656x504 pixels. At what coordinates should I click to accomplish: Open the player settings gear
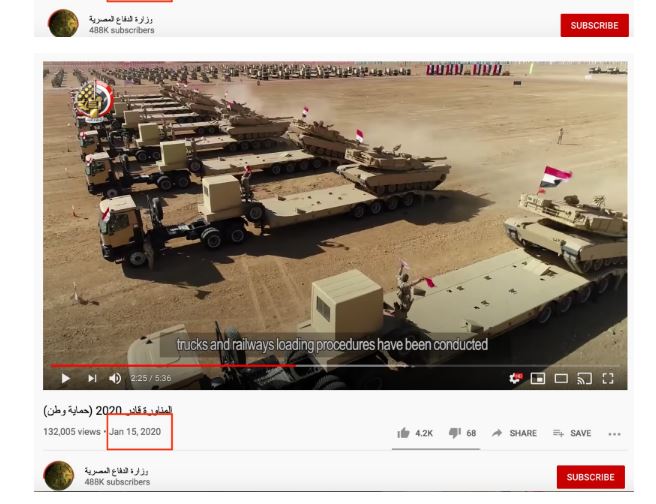pos(515,379)
